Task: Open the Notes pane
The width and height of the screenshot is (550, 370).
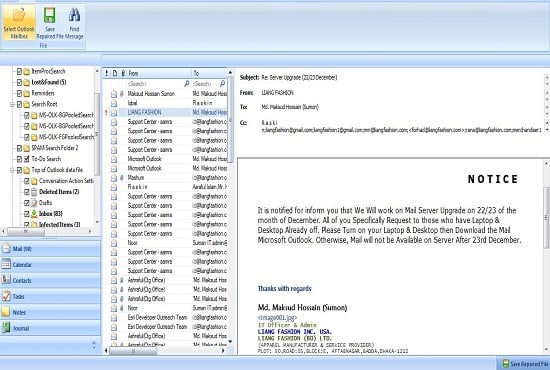Action: coord(50,312)
